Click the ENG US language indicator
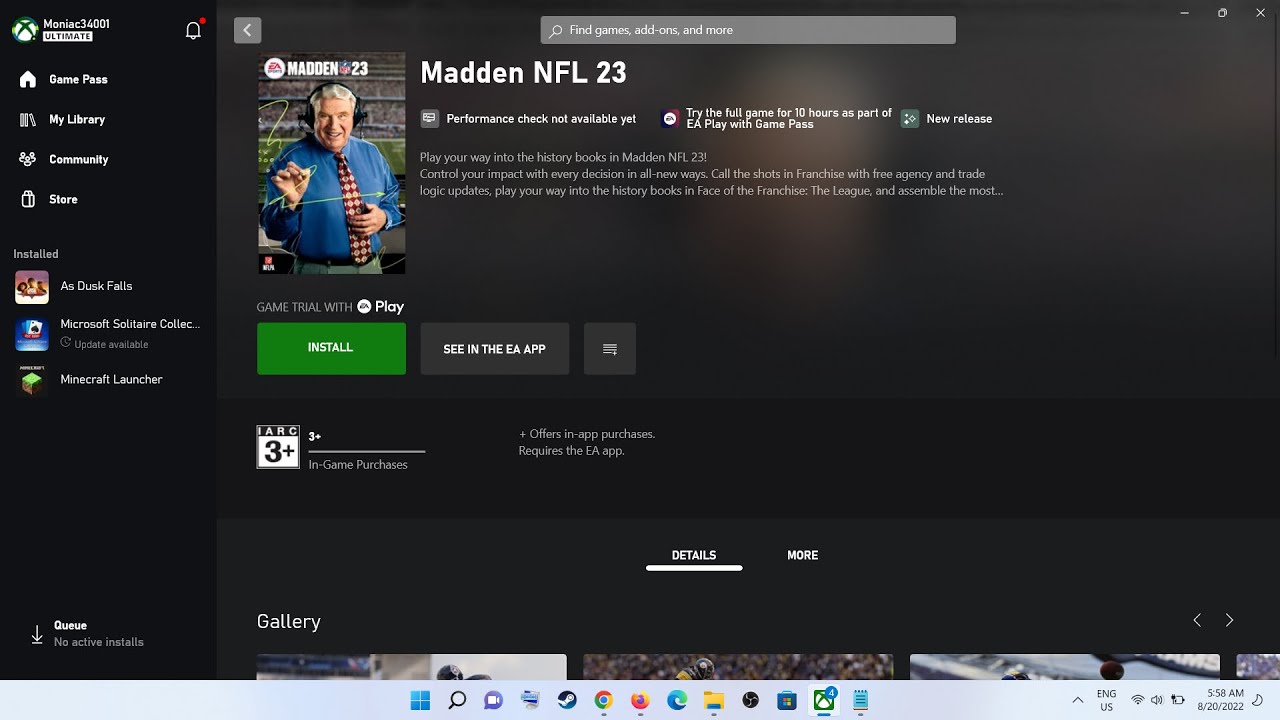Viewport: 1280px width, 720px height. (x=1106, y=700)
